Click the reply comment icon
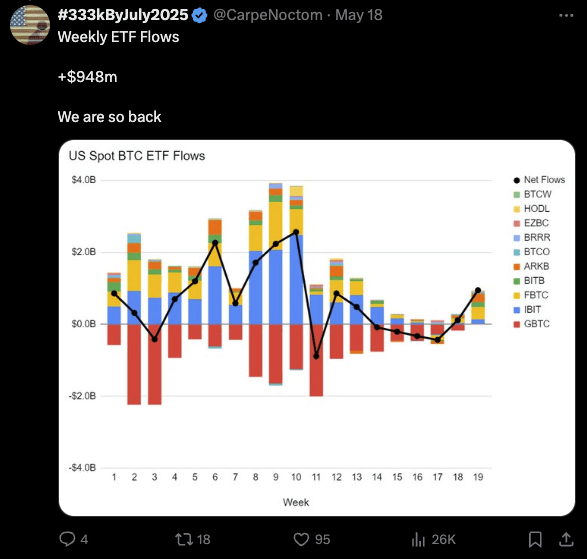 tap(67, 539)
